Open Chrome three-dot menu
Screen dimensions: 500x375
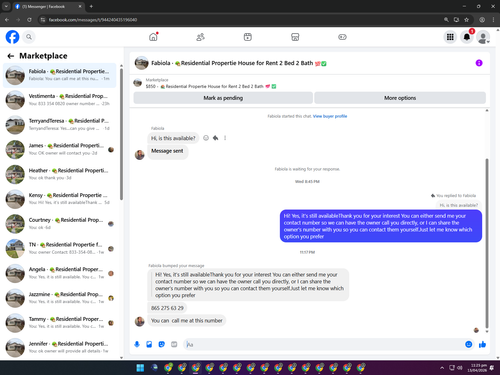(x=493, y=20)
